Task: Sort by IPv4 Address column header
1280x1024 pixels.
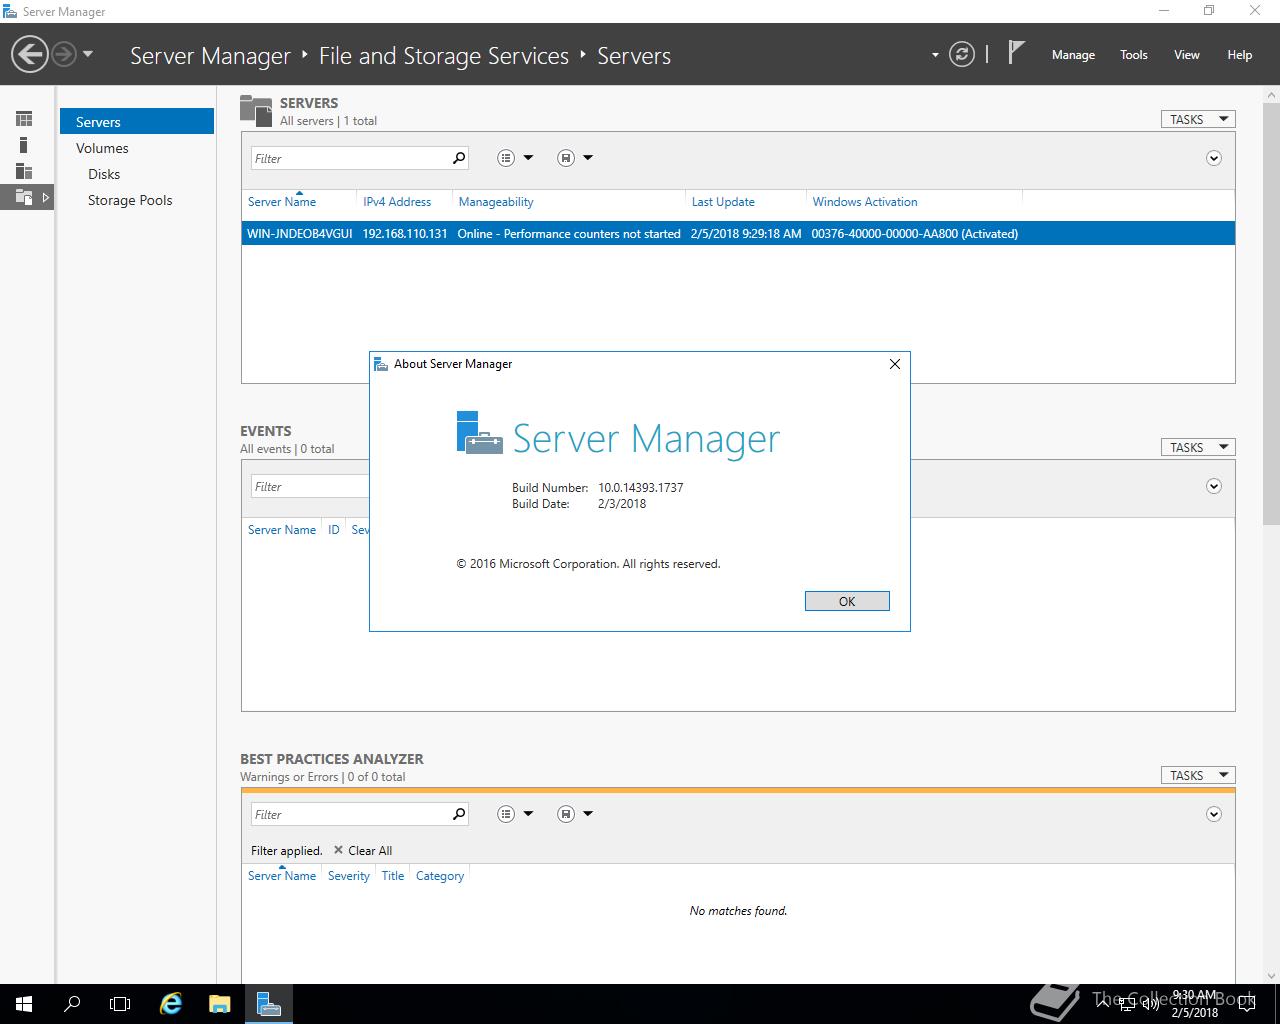Action: pyautogui.click(x=397, y=202)
